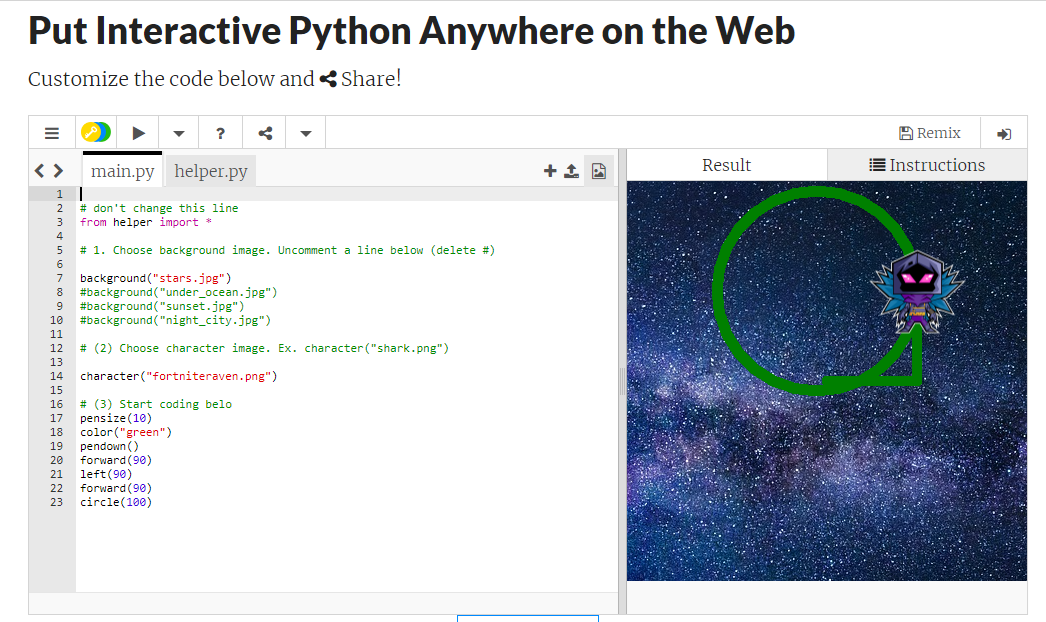Screen dimensions: 1046x622
Task: Click the color("green") code line
Action: pos(126,432)
